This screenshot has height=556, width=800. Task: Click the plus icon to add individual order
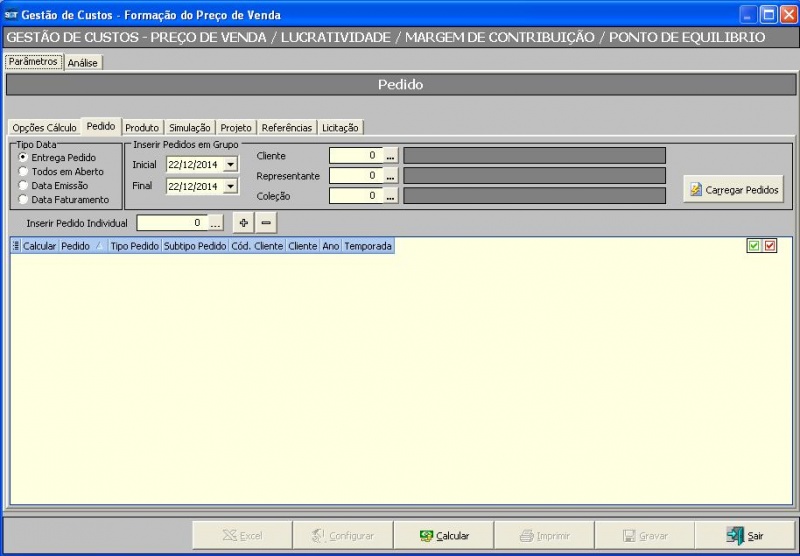pyautogui.click(x=243, y=223)
